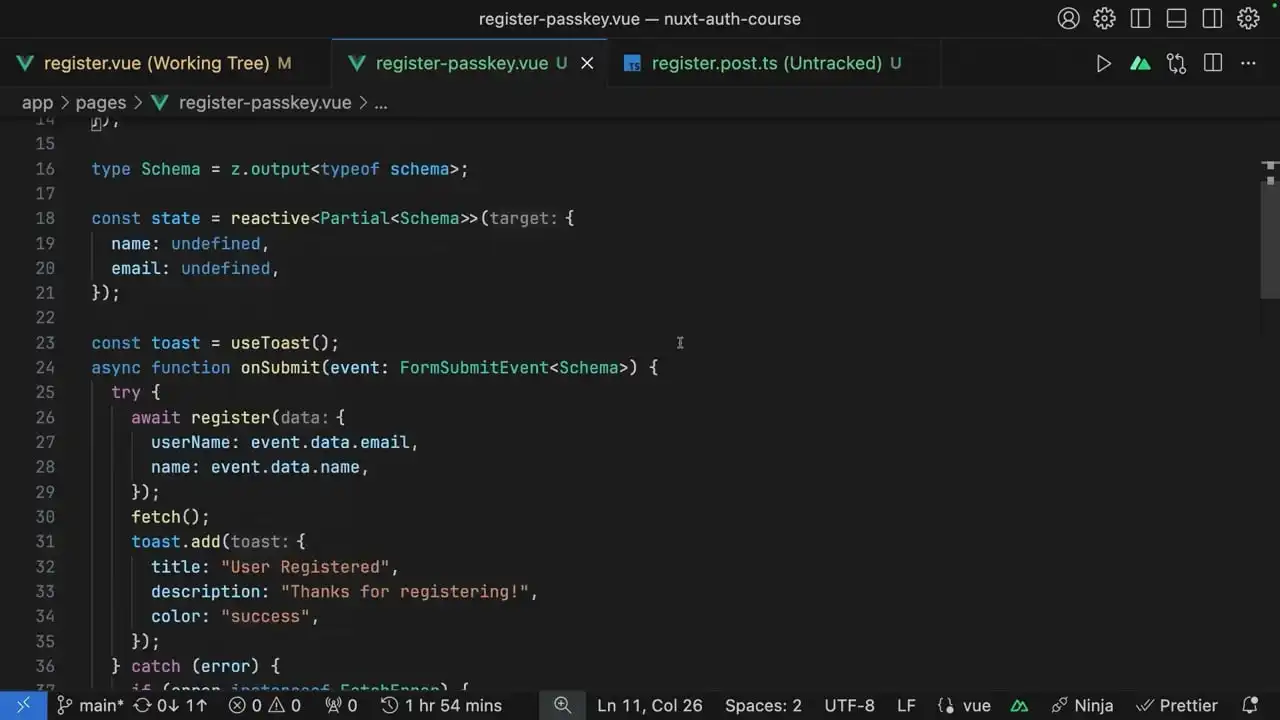Image resolution: width=1280 pixels, height=720 pixels.
Task: Split the editor to the right
Action: [x=1213, y=63]
